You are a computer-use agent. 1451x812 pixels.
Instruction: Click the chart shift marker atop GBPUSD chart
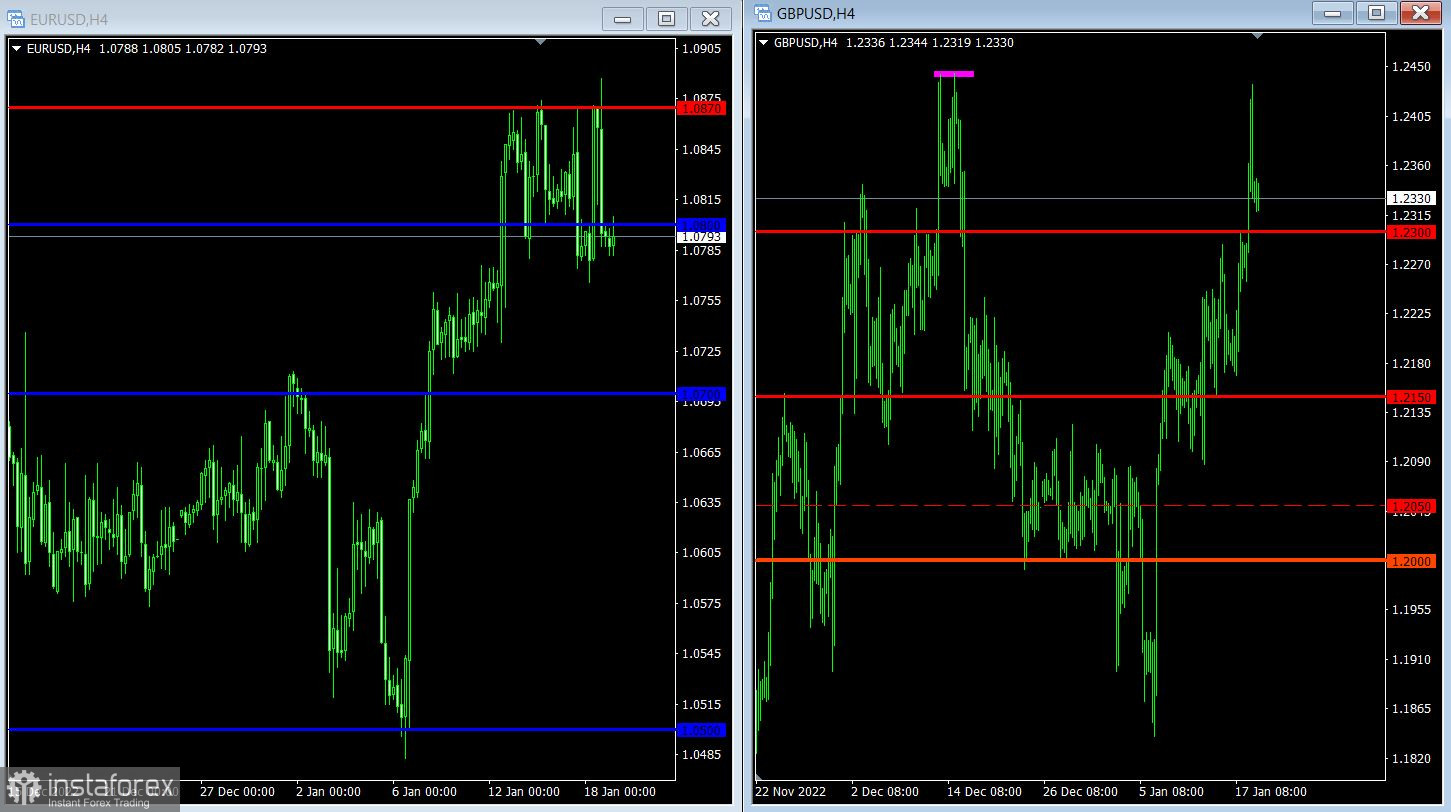click(x=1258, y=35)
